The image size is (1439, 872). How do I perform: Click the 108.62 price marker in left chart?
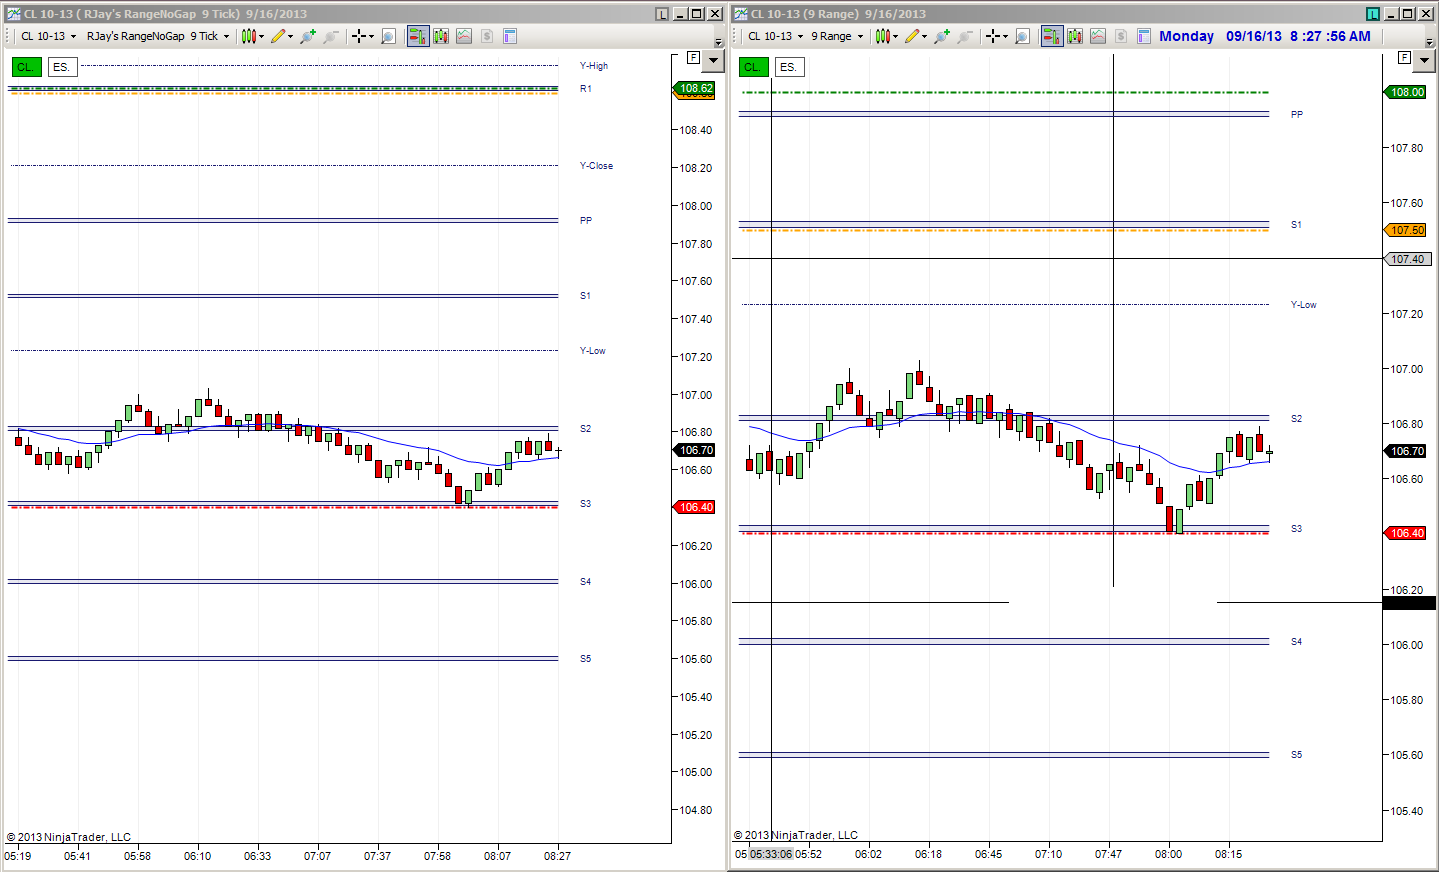tap(696, 88)
